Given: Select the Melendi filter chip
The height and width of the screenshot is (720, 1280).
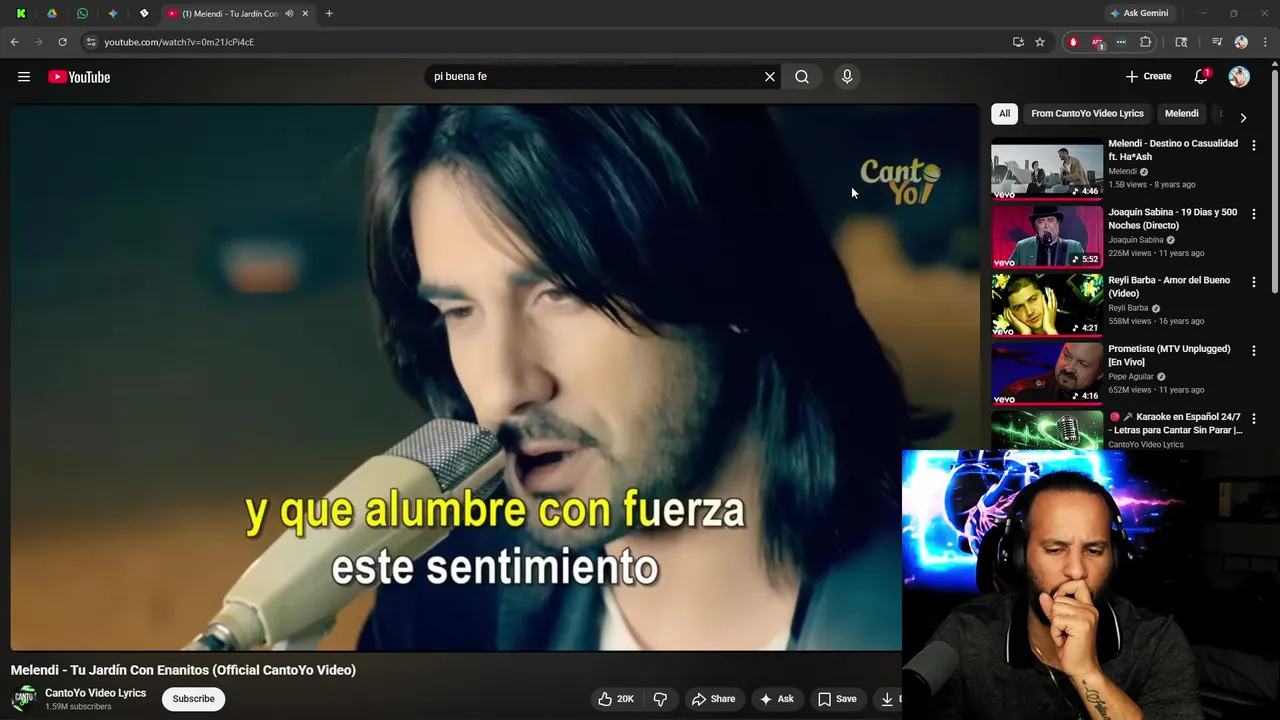Looking at the screenshot, I should tap(1181, 114).
